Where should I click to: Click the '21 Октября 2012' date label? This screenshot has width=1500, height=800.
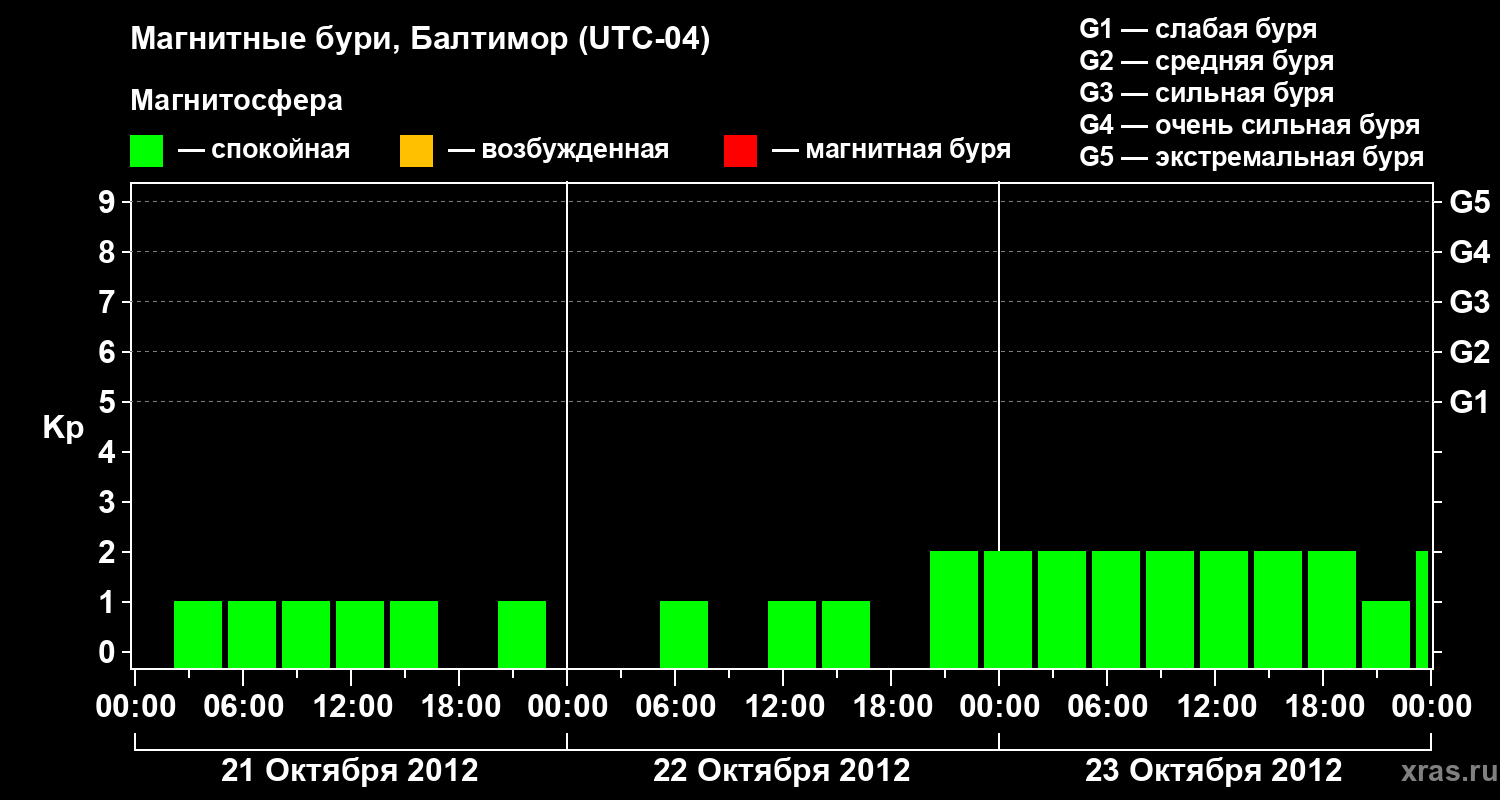pyautogui.click(x=350, y=771)
